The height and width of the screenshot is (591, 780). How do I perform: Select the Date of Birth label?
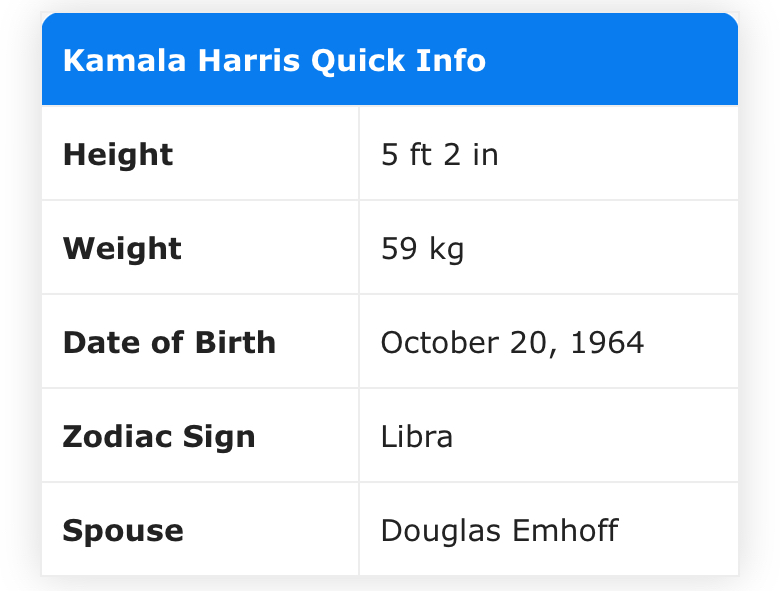click(169, 342)
